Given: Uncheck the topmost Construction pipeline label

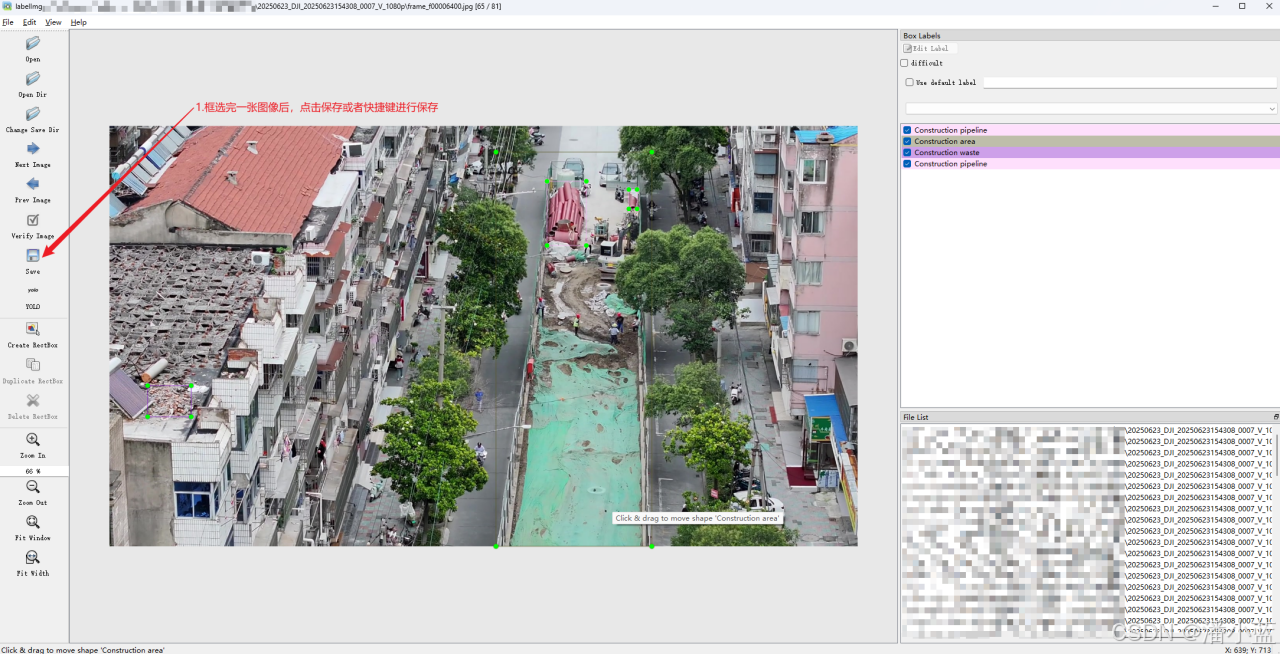Looking at the screenshot, I should [x=907, y=130].
